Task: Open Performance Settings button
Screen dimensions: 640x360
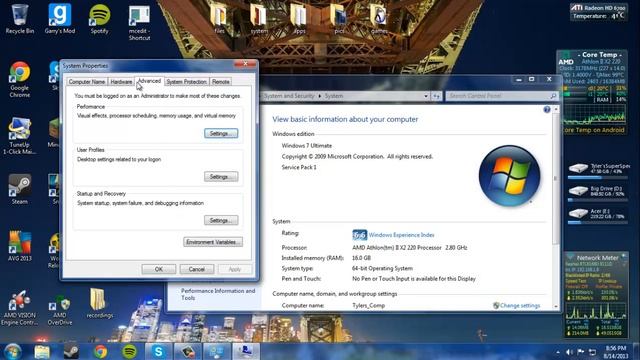Action: (221, 133)
